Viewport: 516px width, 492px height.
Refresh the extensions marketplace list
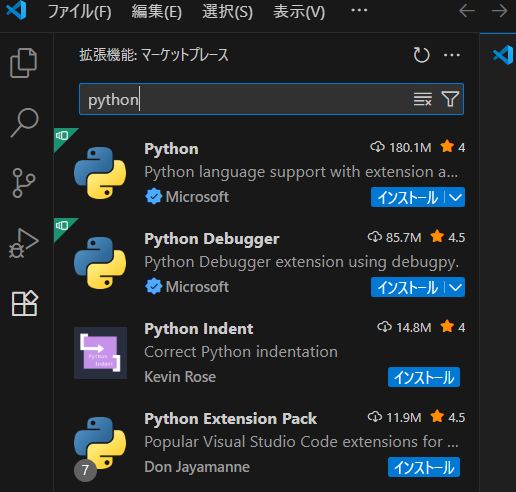point(421,55)
